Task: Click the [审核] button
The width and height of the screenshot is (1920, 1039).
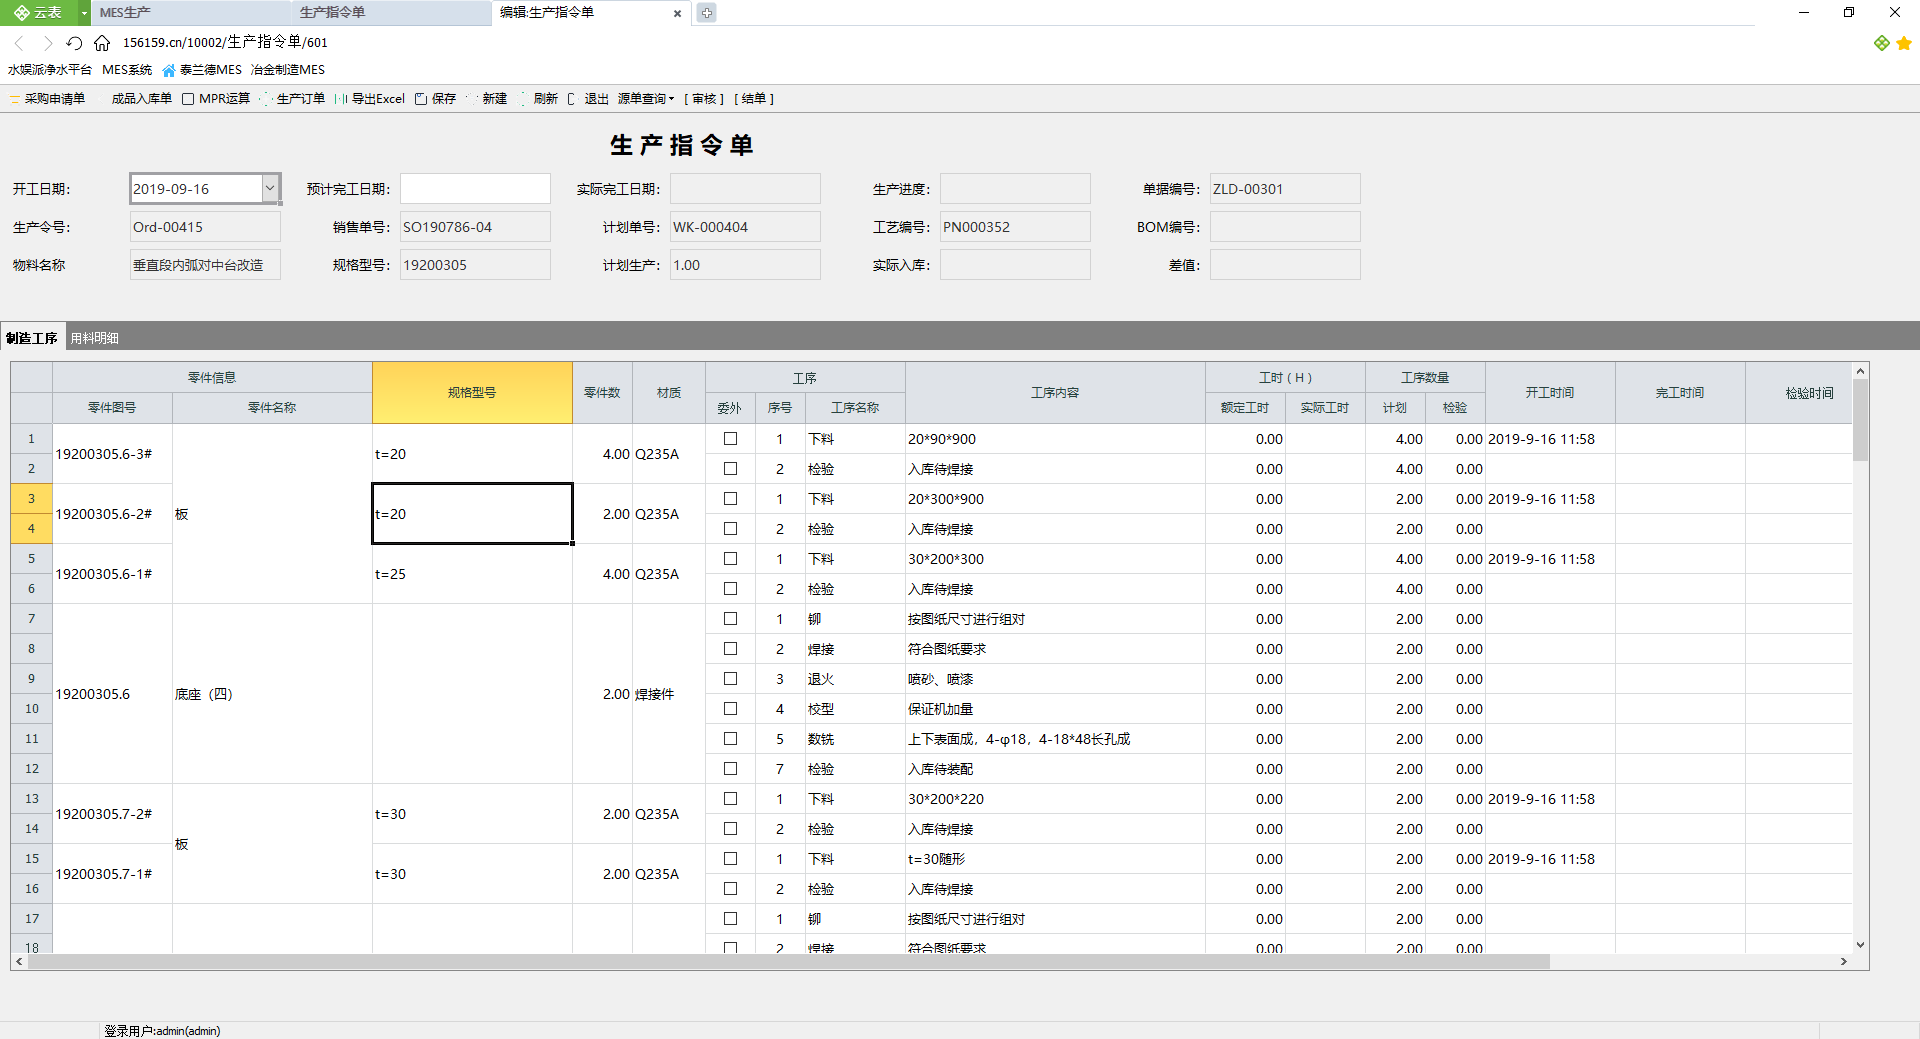Action: pos(704,99)
